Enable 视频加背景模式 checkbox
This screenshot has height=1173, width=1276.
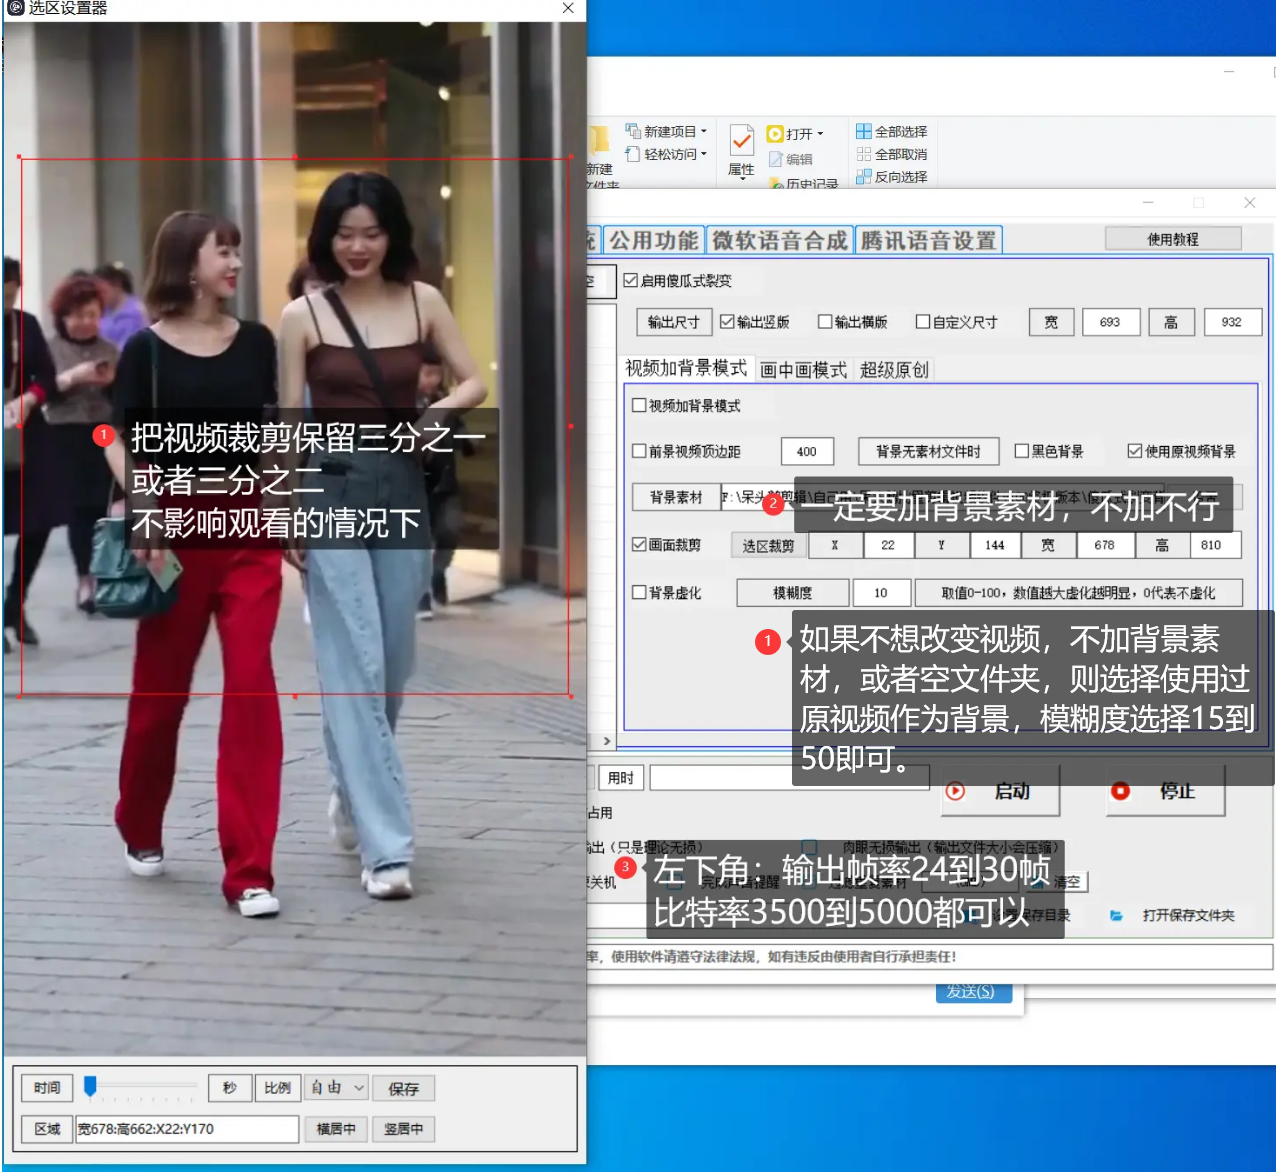coord(639,406)
